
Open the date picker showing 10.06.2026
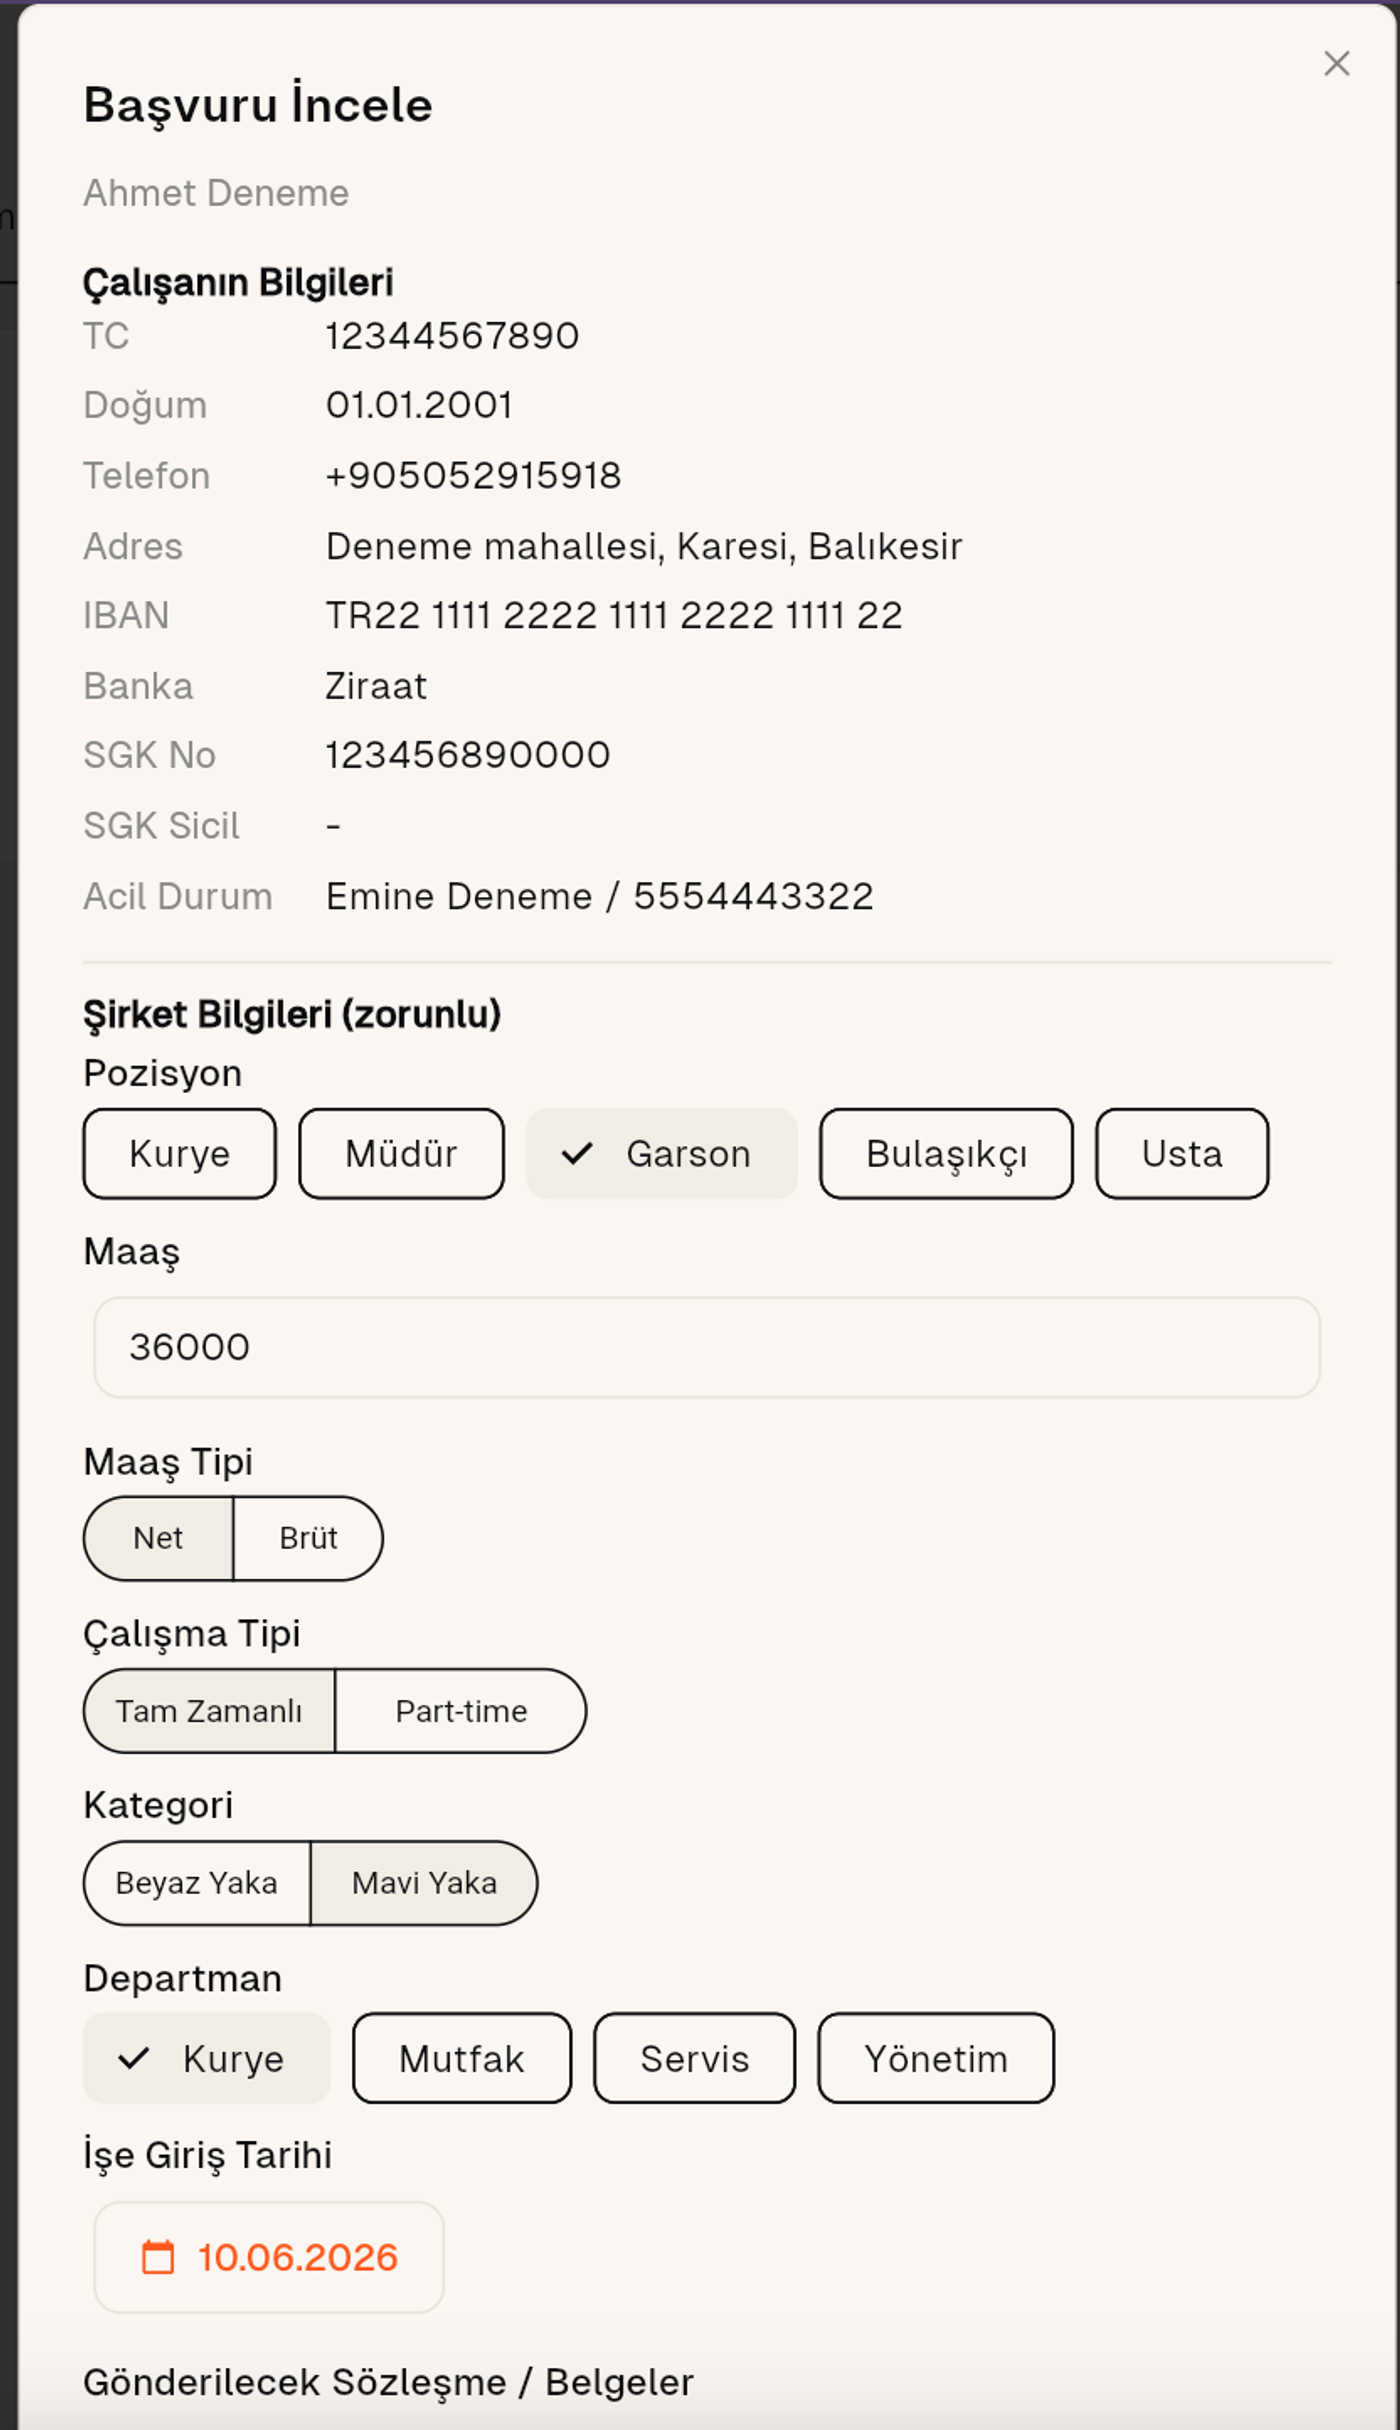click(269, 2257)
